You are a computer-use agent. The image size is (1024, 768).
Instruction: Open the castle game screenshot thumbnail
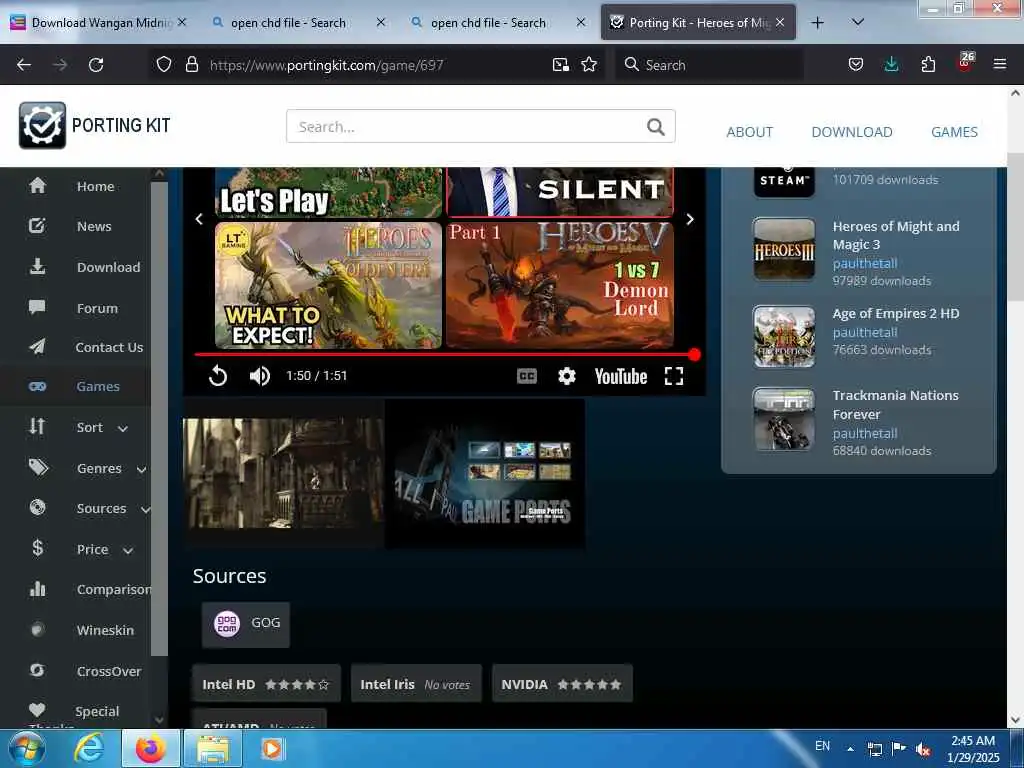(283, 473)
